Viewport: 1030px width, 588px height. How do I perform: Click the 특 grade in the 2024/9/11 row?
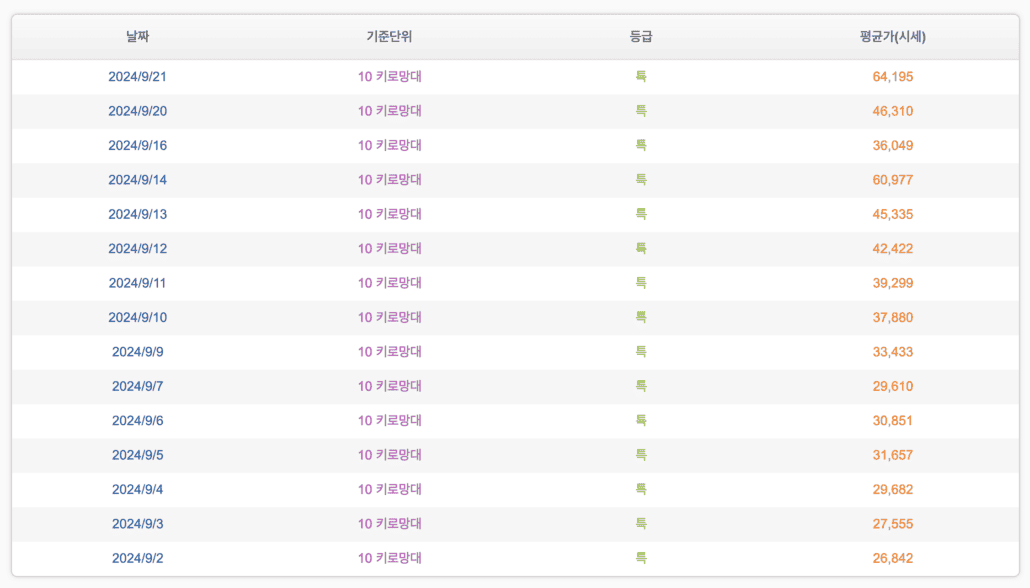coord(640,283)
